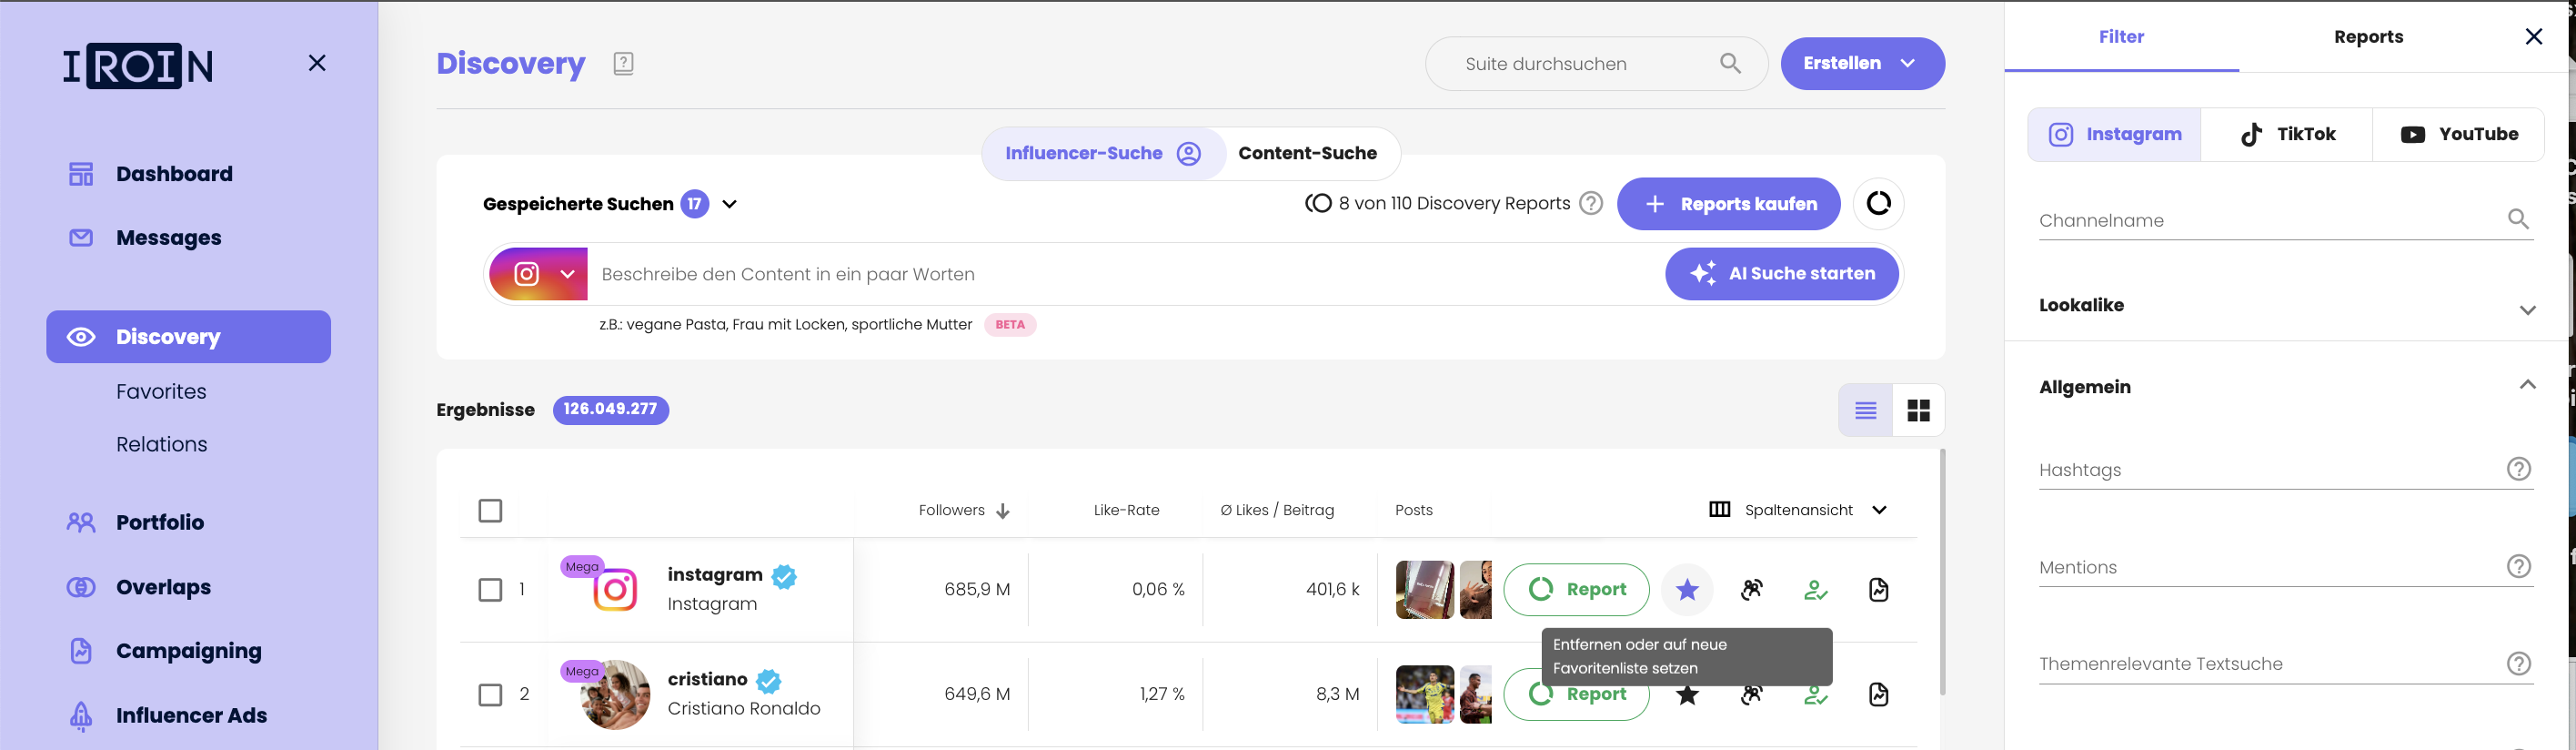Click the favorite star icon for instagram row

click(1686, 590)
